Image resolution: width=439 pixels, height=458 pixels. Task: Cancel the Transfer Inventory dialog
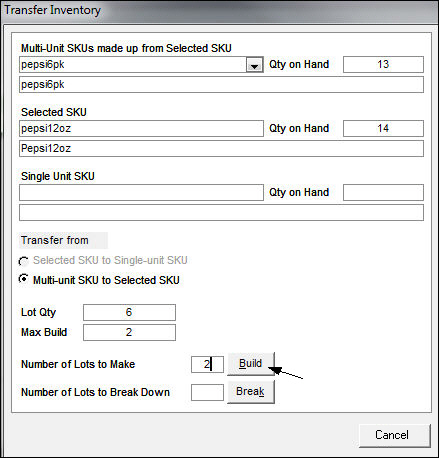395,435
